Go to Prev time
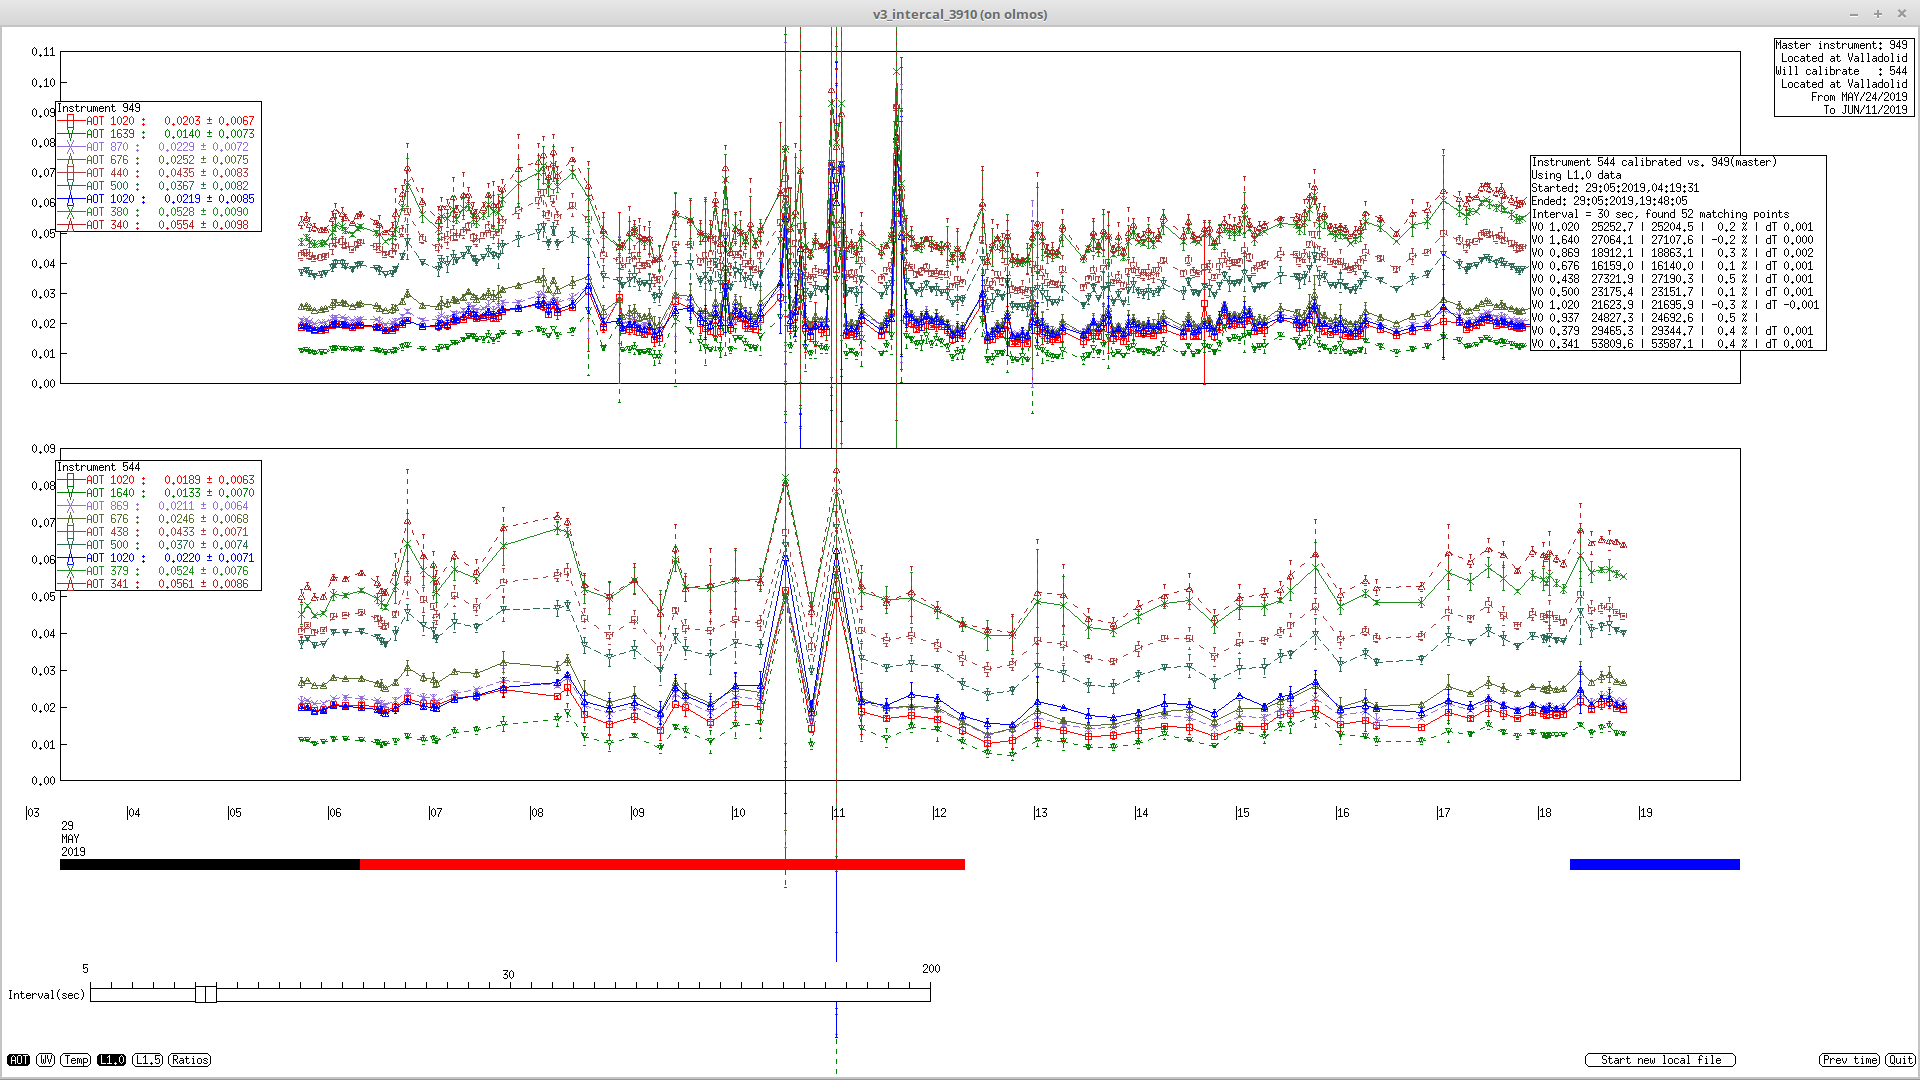The image size is (1920, 1080). click(1849, 1060)
